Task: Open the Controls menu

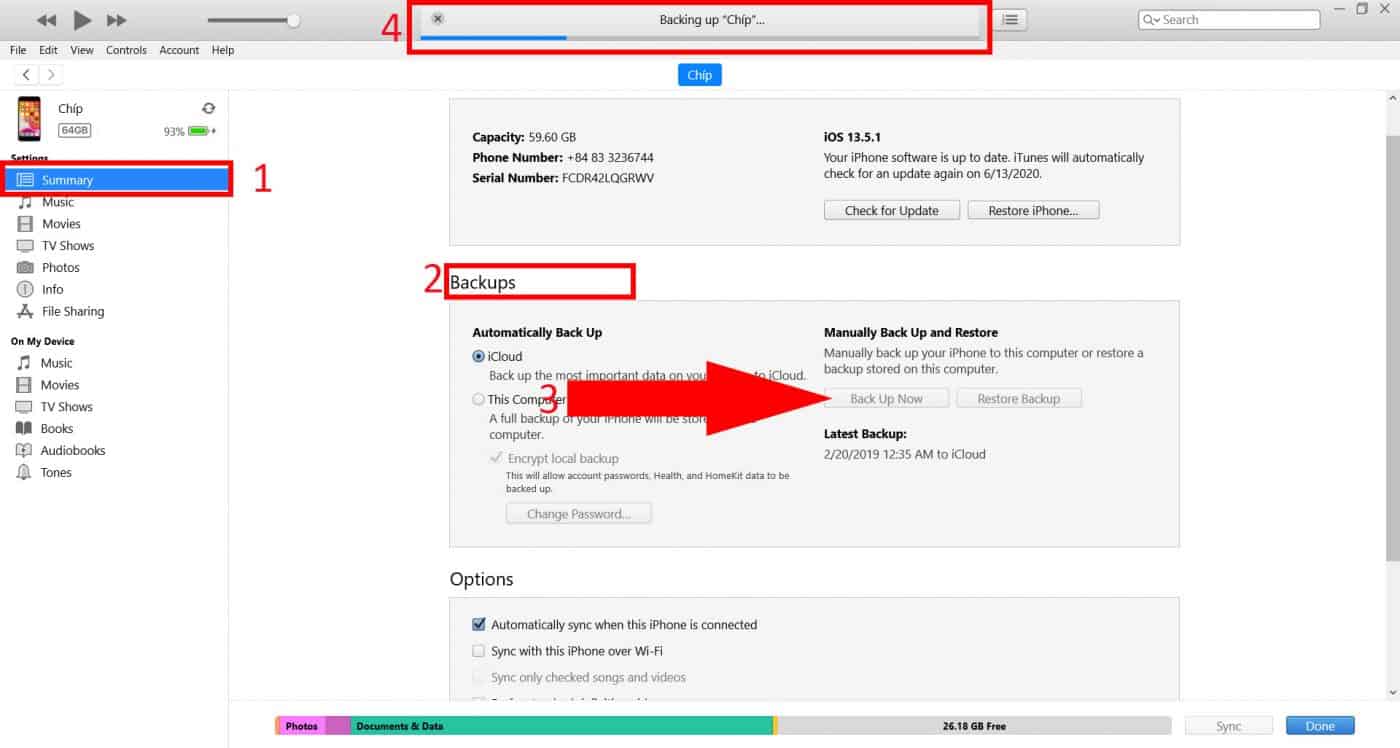Action: coord(126,50)
